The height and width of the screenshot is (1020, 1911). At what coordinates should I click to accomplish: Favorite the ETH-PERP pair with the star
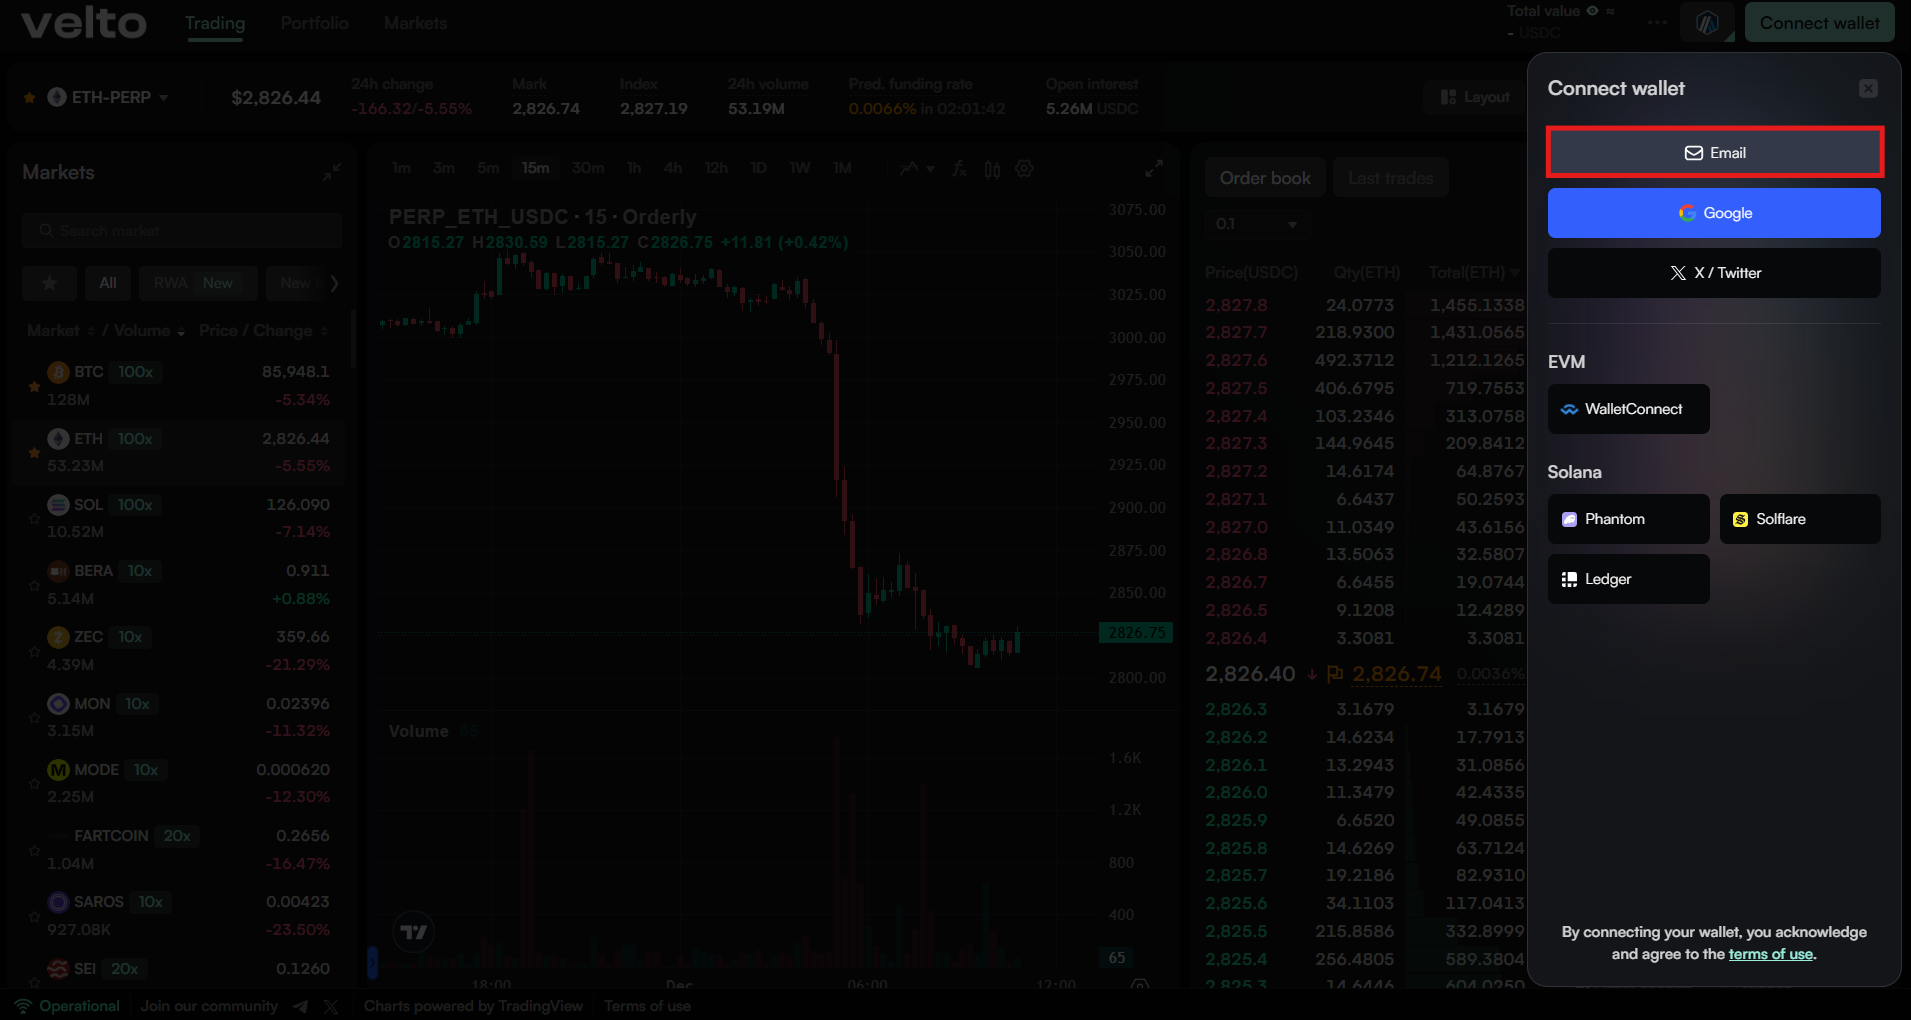coord(29,98)
